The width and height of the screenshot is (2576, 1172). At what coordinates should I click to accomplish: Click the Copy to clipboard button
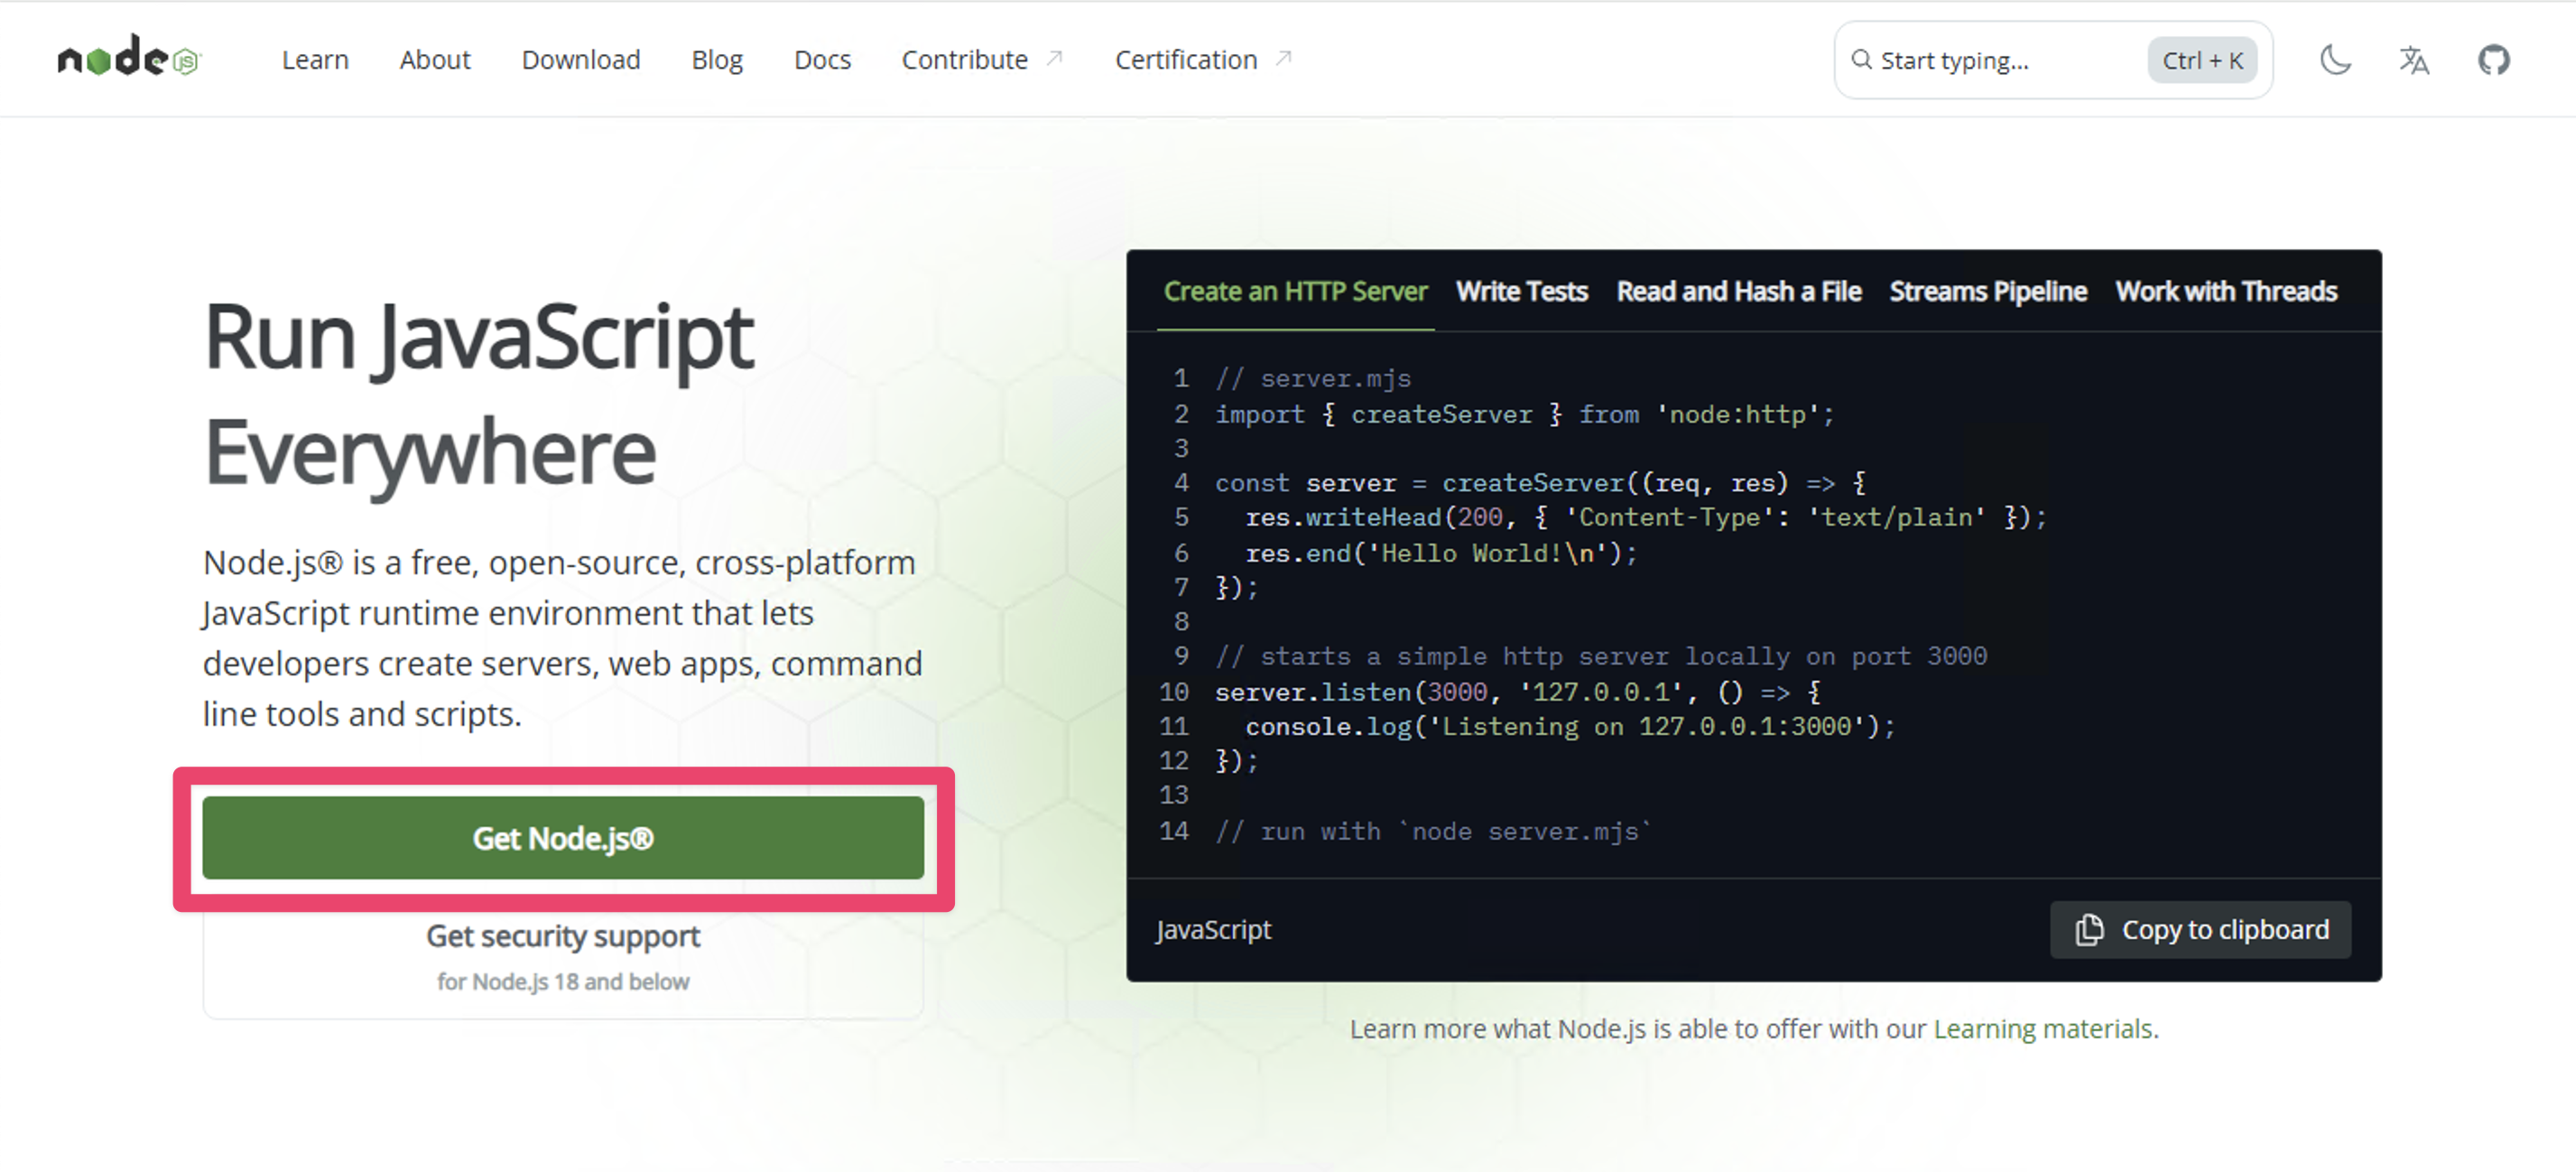2200,930
